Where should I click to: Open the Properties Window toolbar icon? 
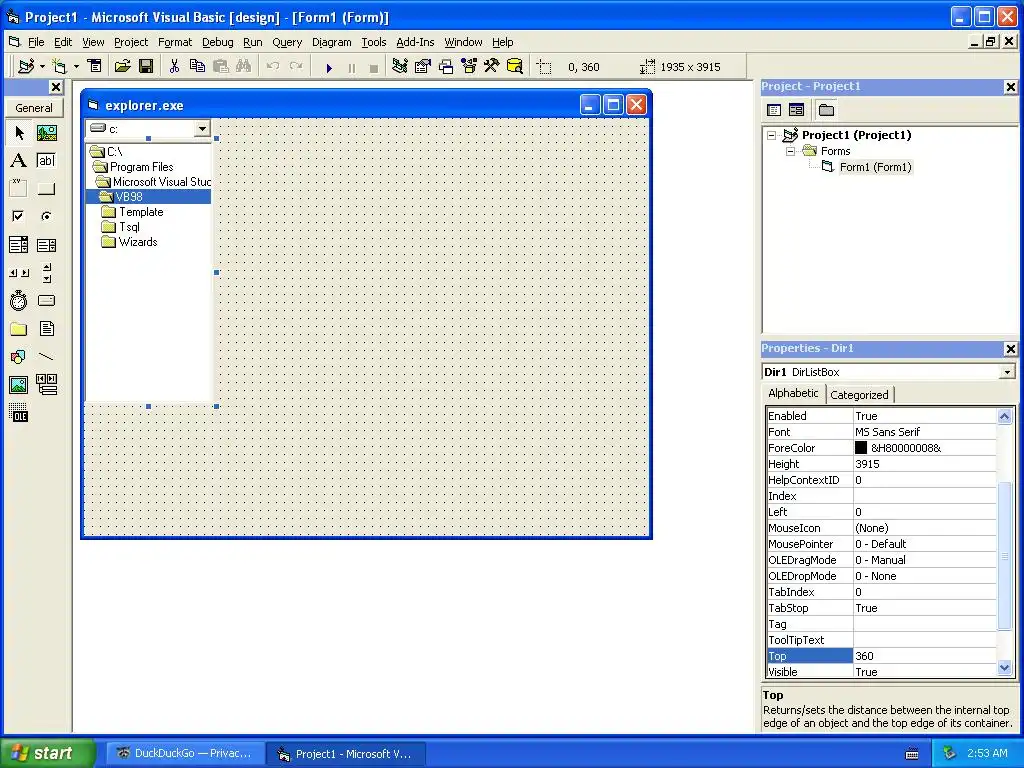[x=423, y=67]
